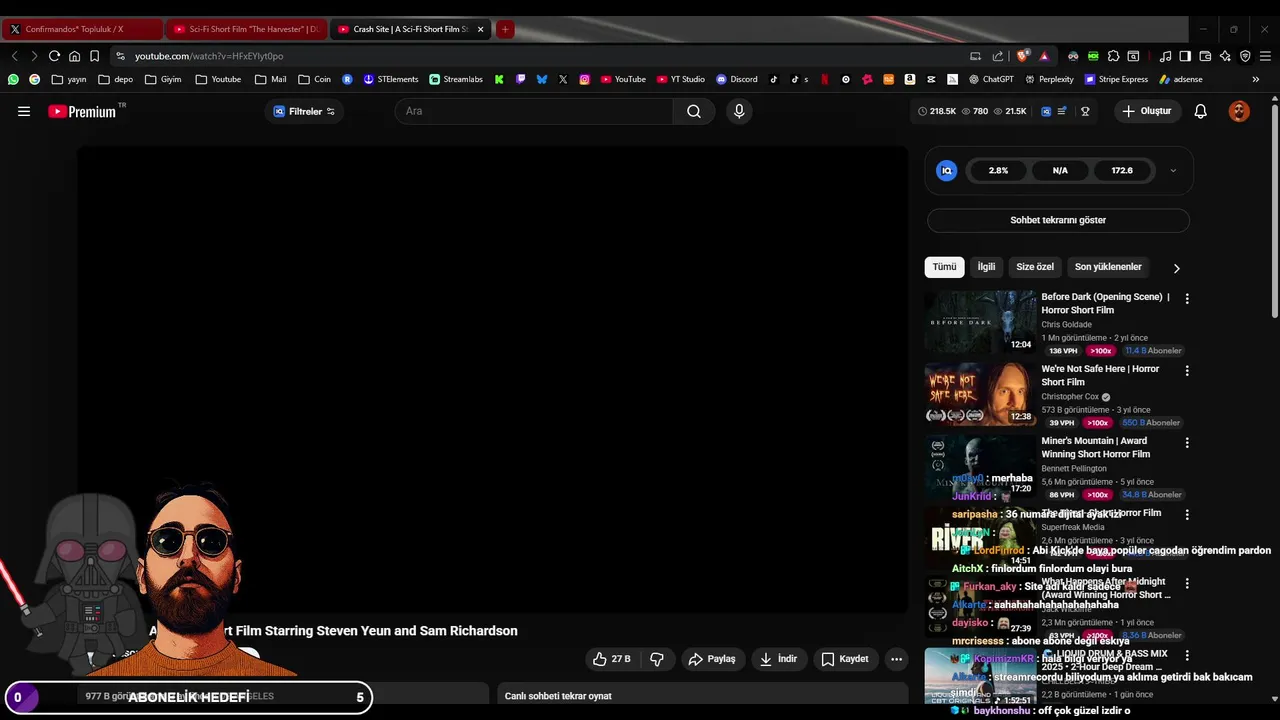
Task: Open the Netflix bookmark icon
Action: [824, 79]
